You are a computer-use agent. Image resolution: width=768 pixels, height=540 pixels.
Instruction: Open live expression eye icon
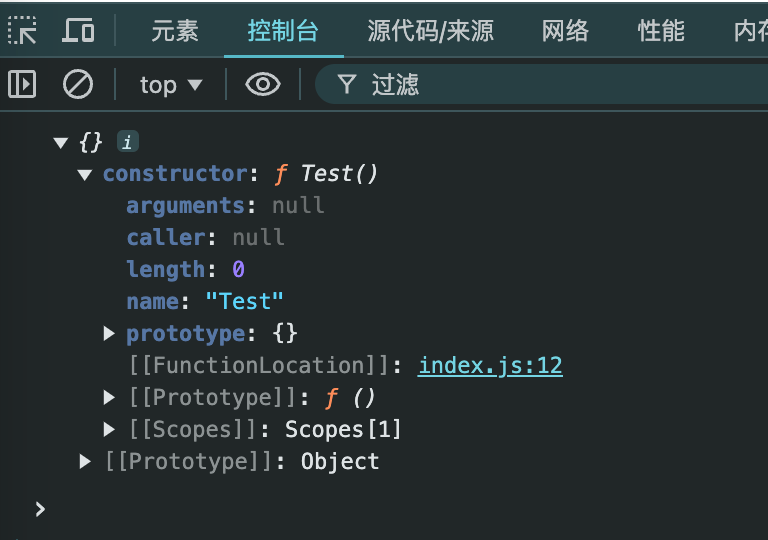[x=263, y=85]
